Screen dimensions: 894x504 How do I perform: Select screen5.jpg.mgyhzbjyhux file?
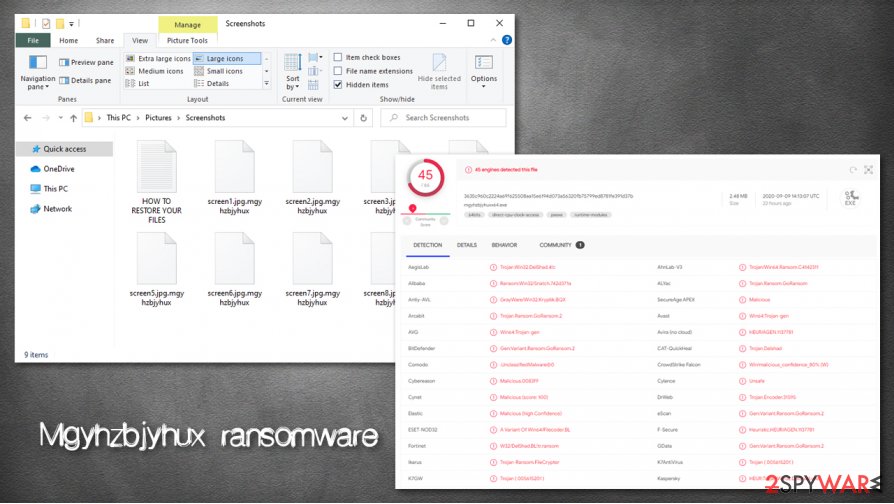point(157,269)
